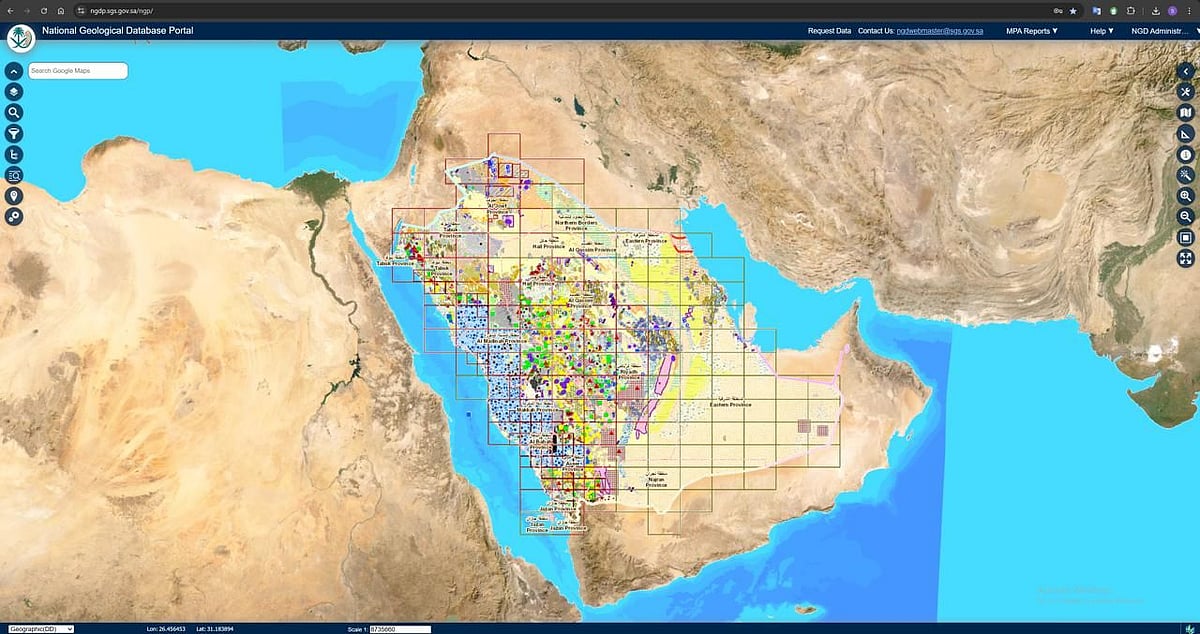Zoom in using the plus magnifier
This screenshot has width=1200, height=634.
tap(1186, 196)
